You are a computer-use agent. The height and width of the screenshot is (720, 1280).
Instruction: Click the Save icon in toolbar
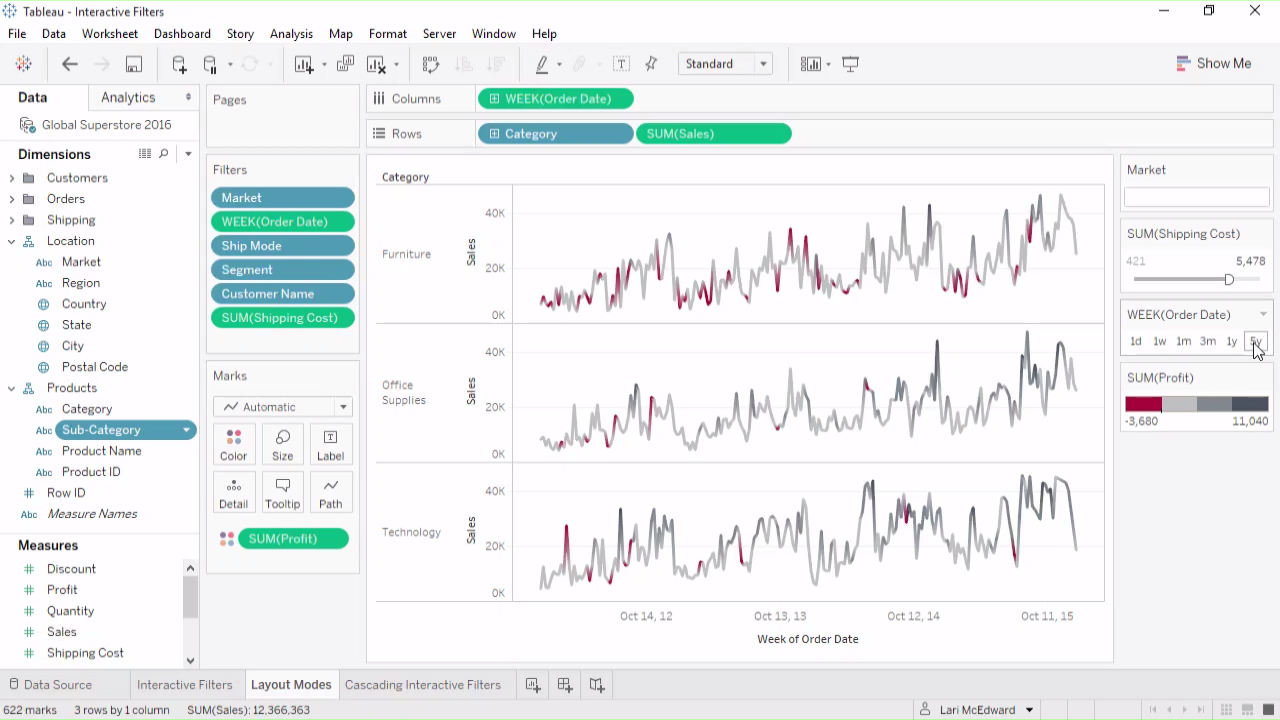tap(133, 64)
